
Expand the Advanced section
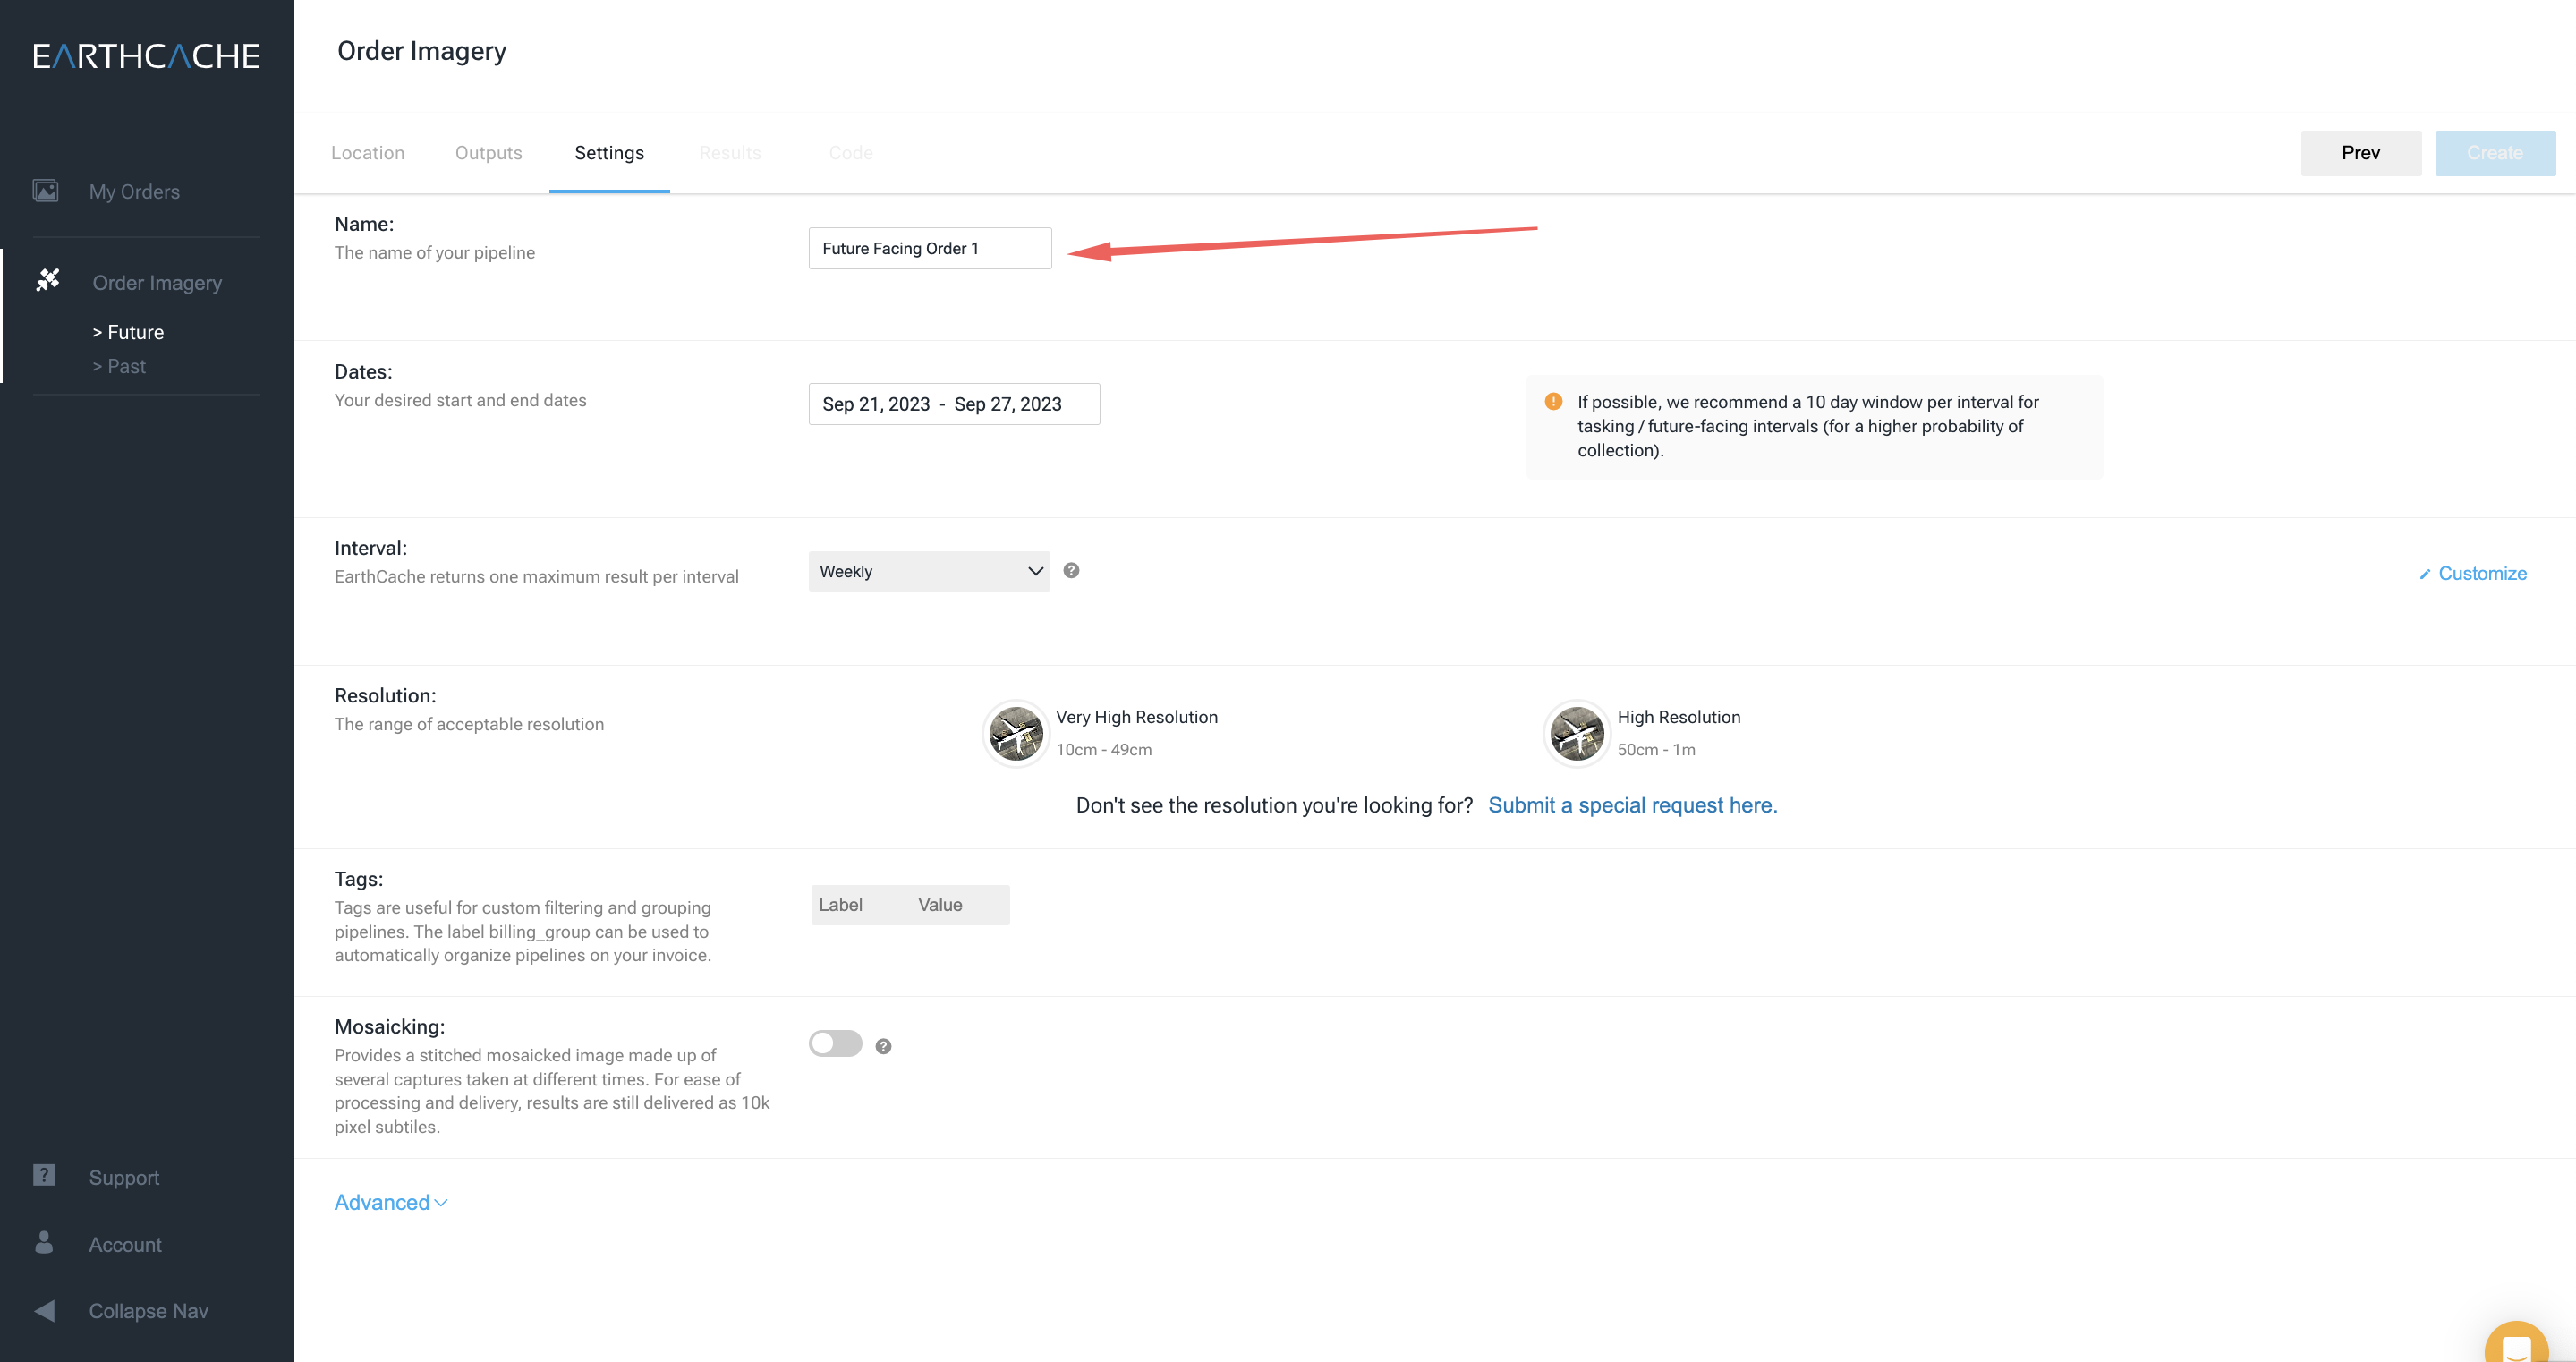pyautogui.click(x=391, y=1202)
